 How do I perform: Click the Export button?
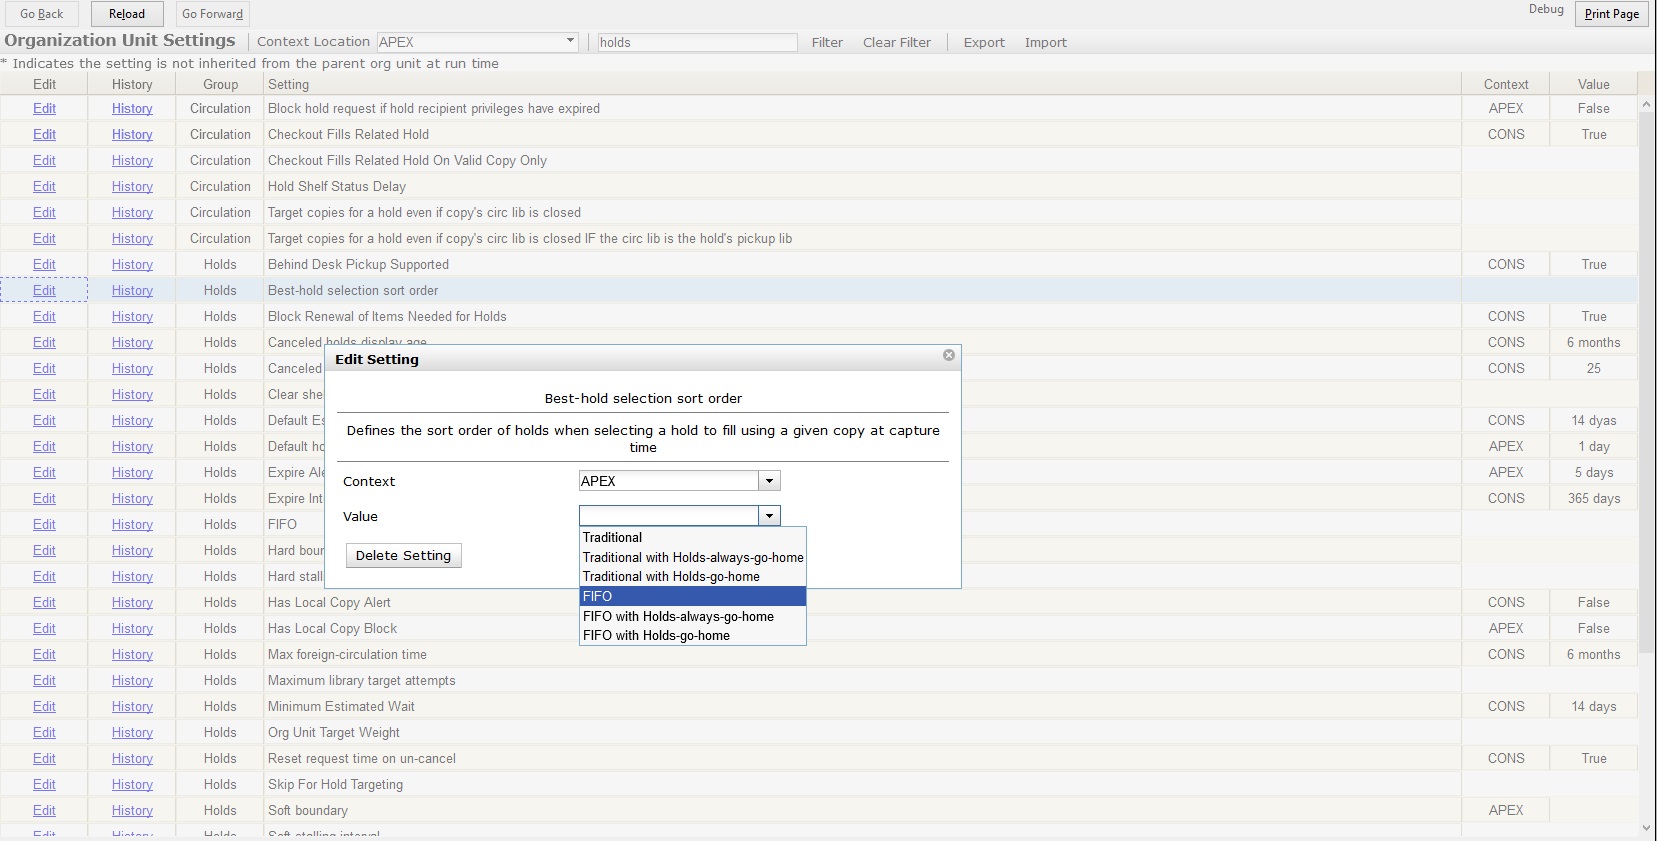click(984, 42)
